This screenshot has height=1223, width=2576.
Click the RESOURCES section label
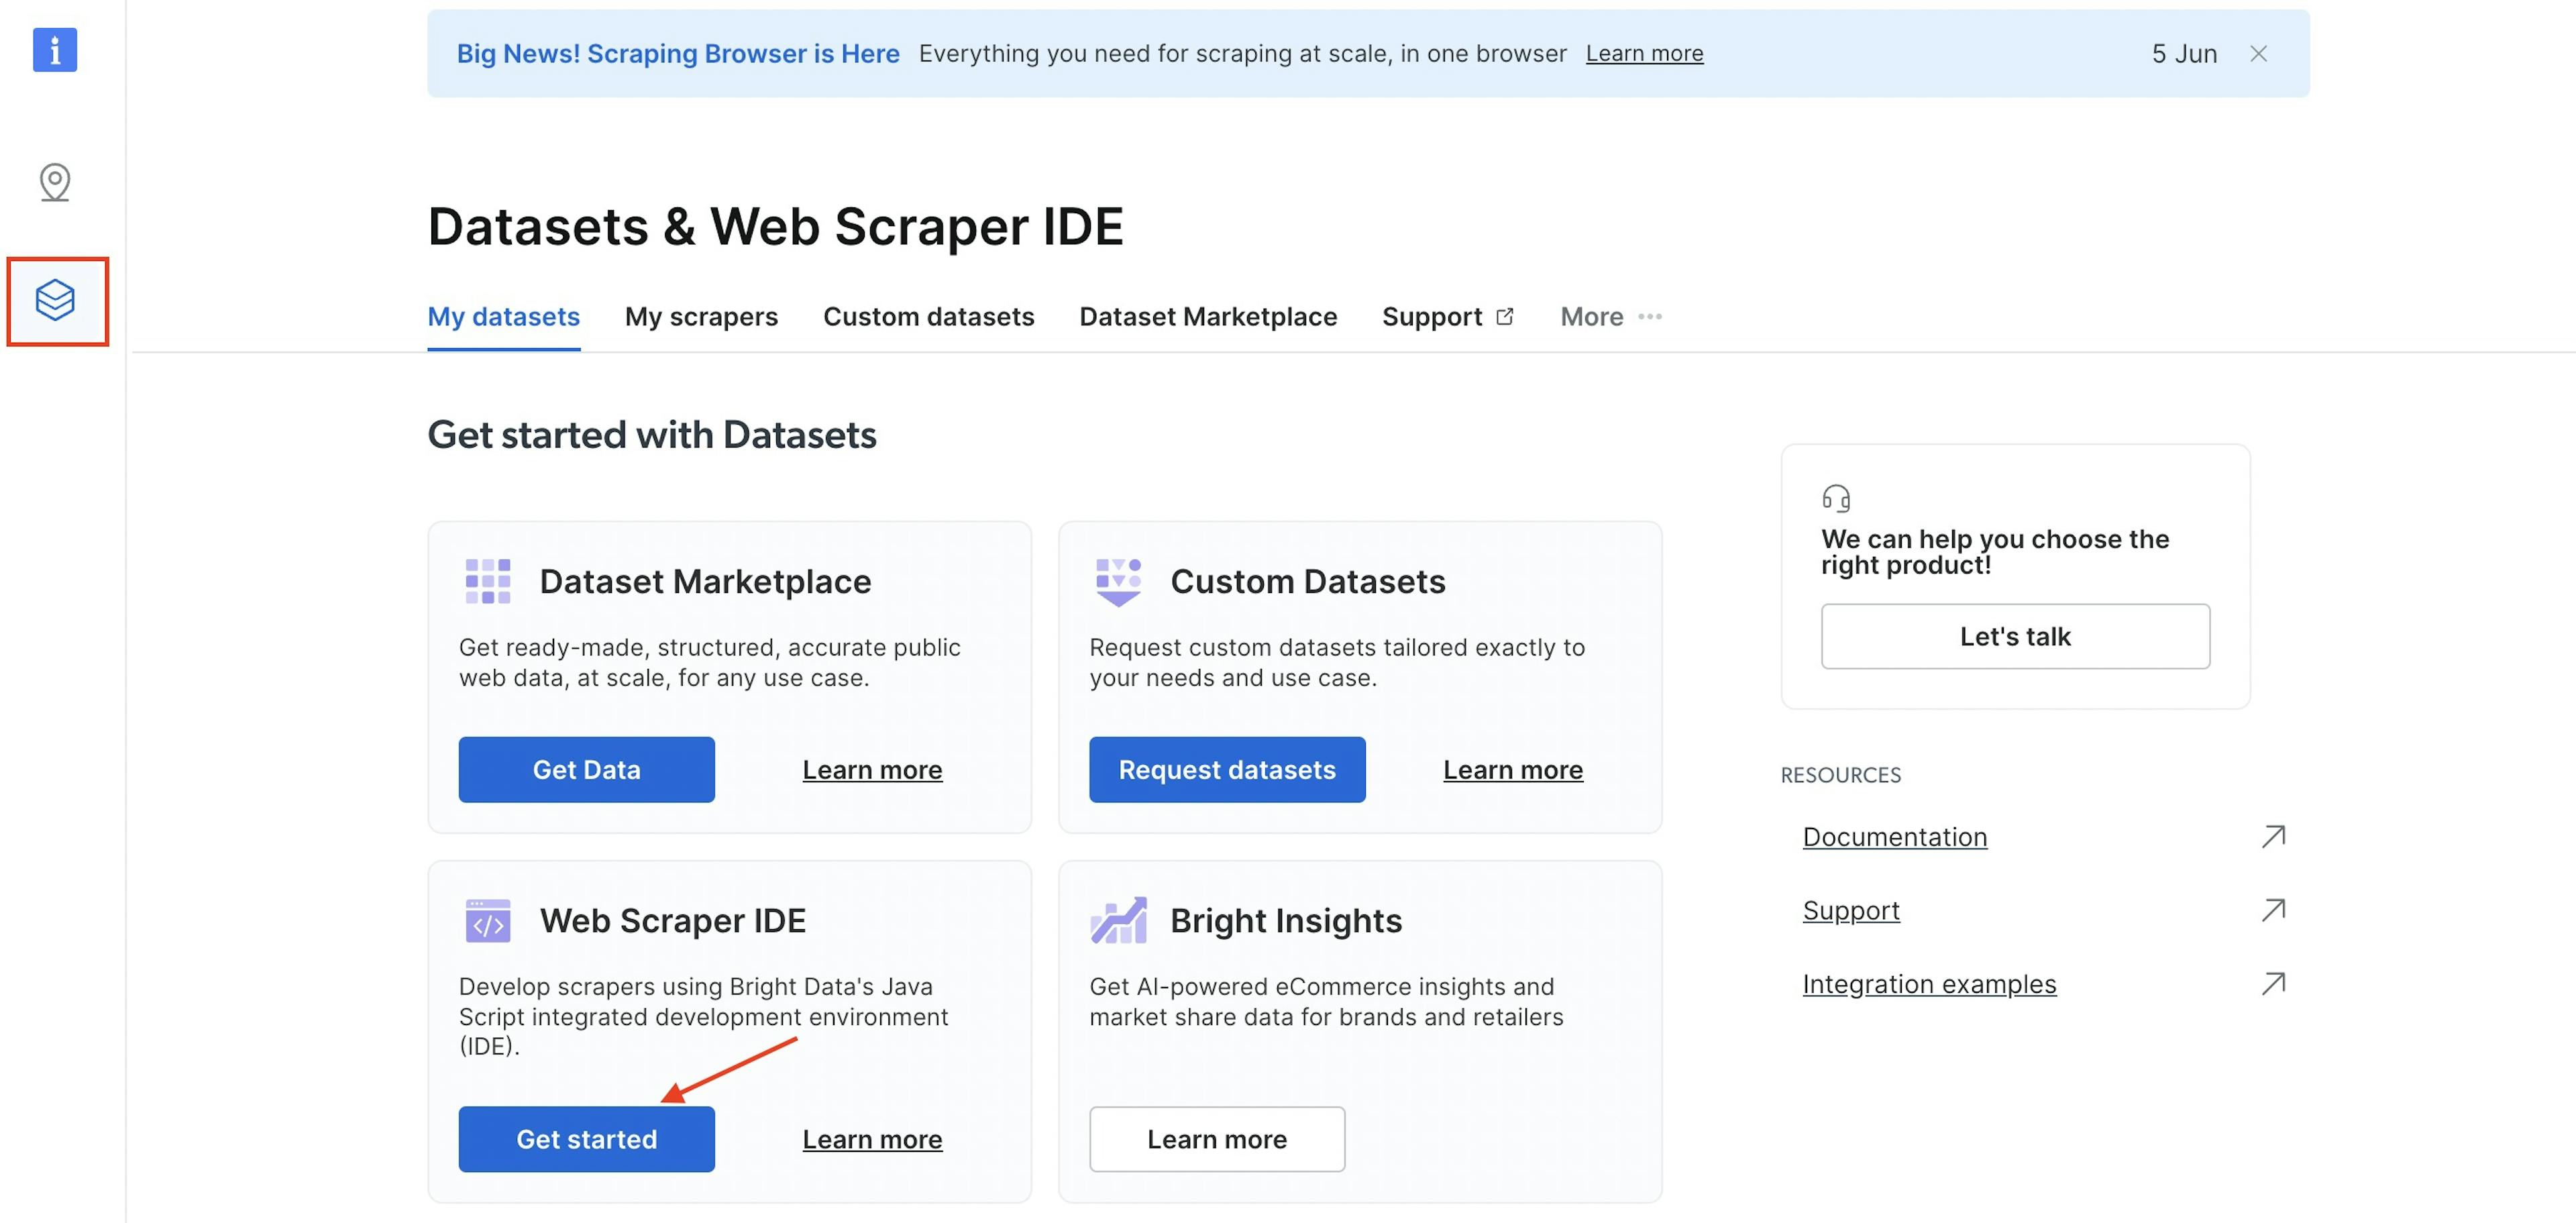coord(1840,775)
